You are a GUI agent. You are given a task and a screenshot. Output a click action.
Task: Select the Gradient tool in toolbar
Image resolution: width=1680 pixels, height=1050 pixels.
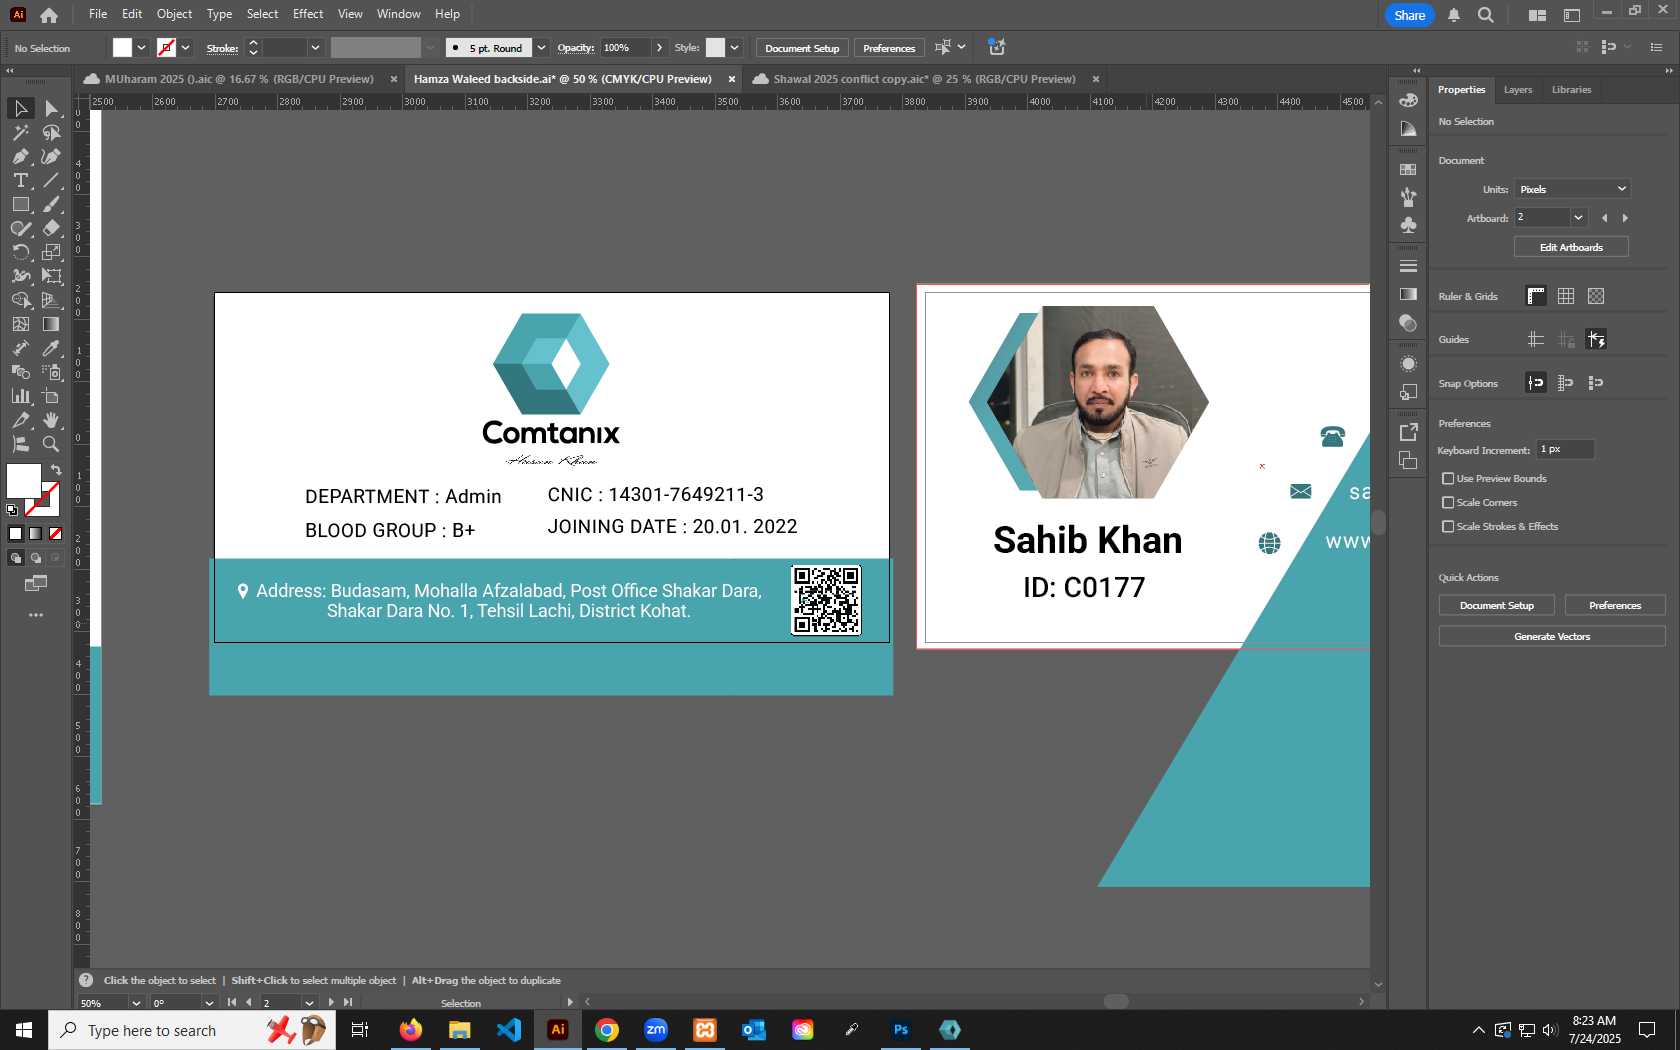[x=51, y=324]
